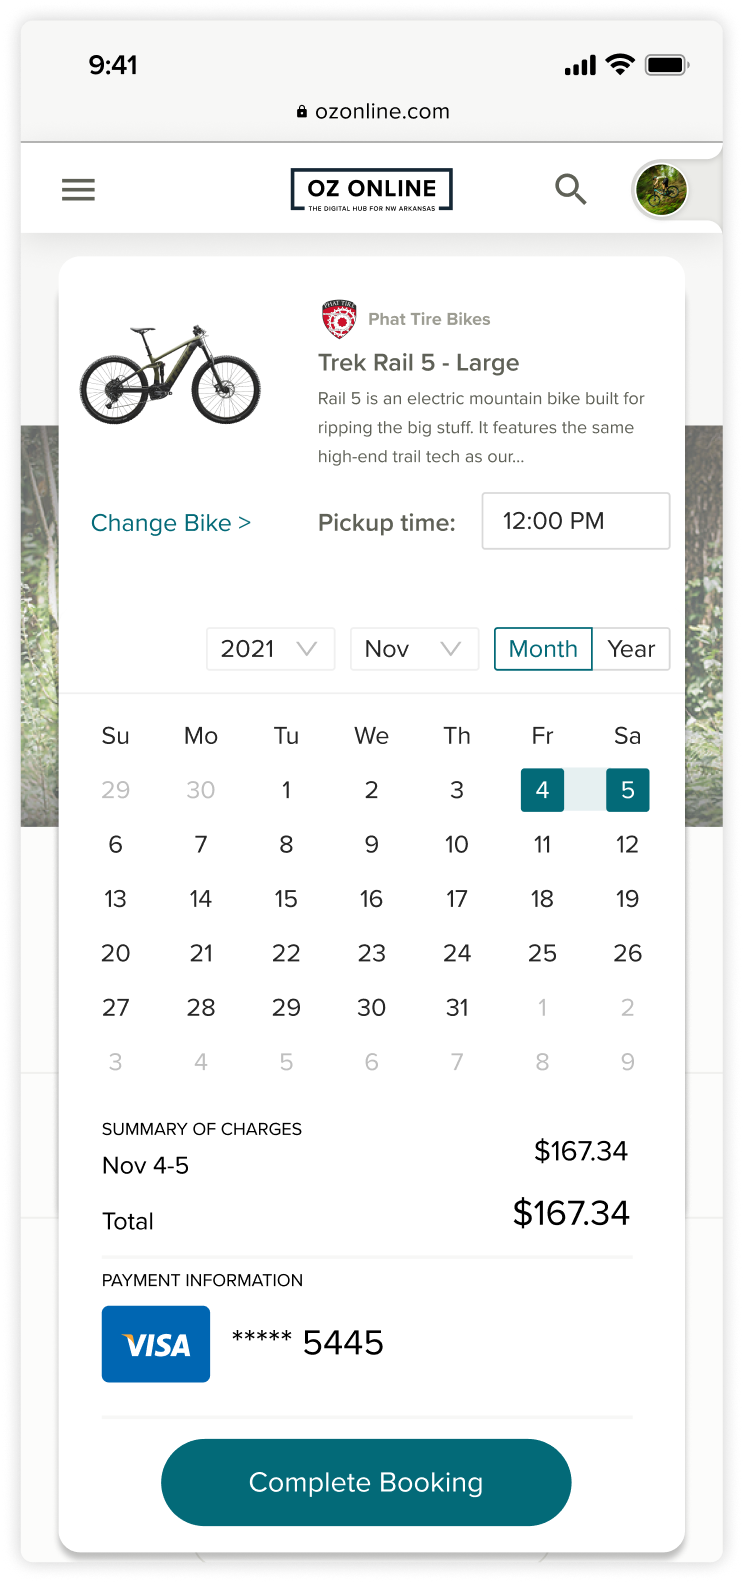Click the lock icon in address bar

coord(302,112)
